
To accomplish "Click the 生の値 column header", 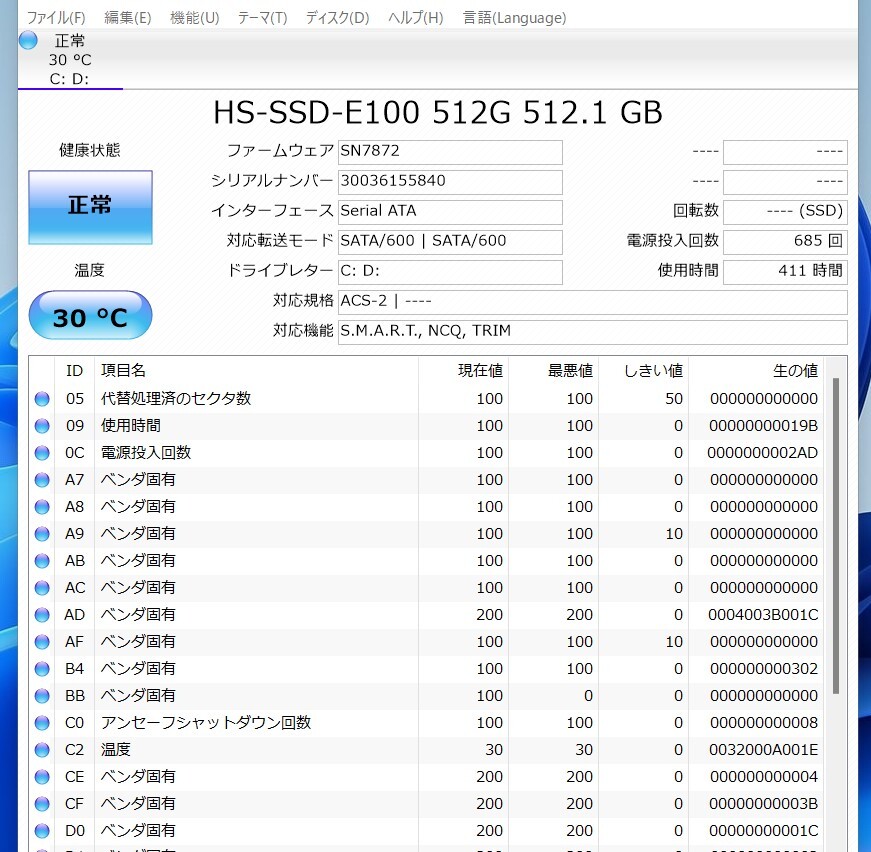I will point(795,371).
